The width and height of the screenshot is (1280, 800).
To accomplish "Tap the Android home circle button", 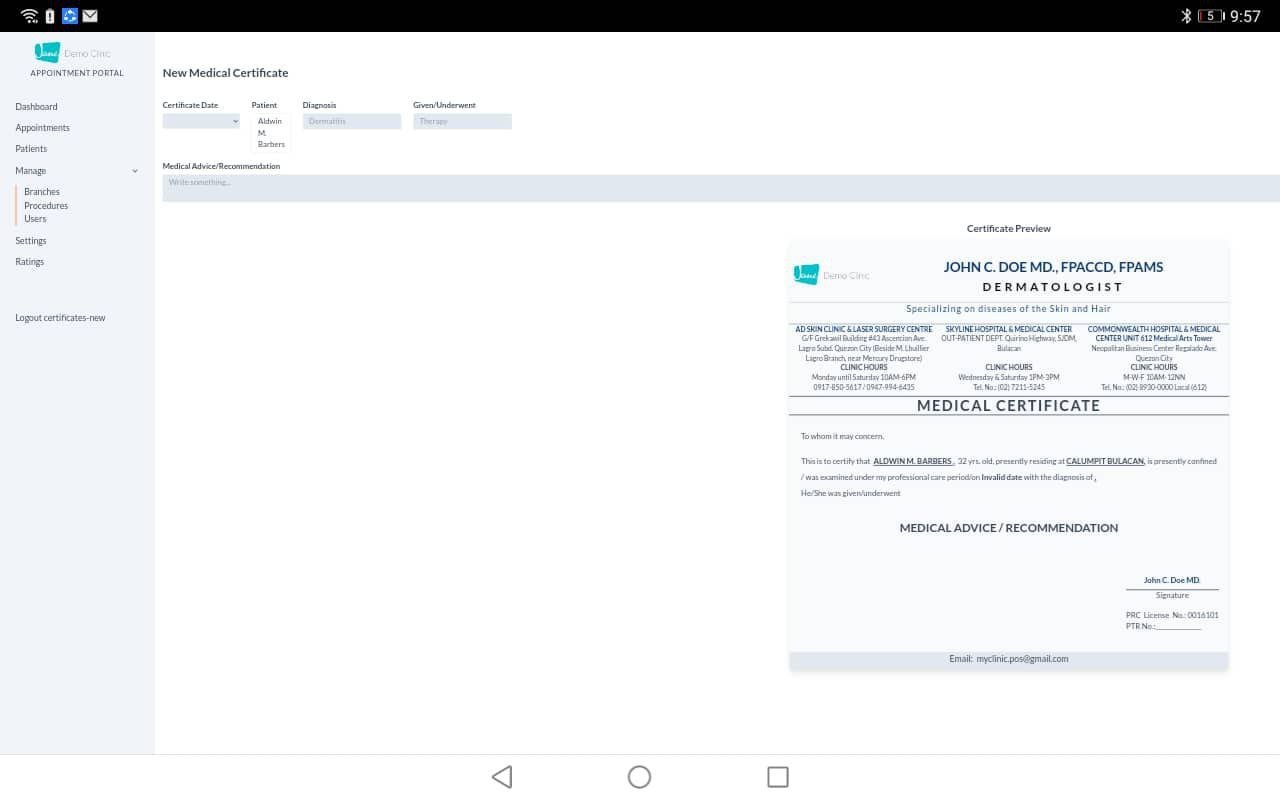I will (639, 777).
